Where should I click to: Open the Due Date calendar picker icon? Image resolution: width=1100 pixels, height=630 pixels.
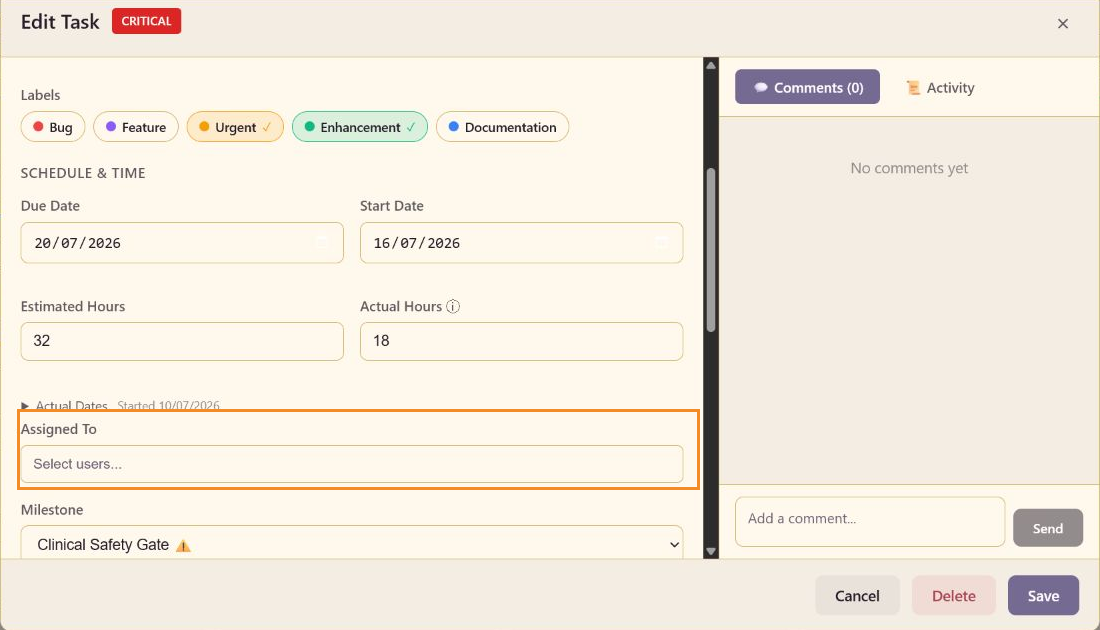click(322, 243)
